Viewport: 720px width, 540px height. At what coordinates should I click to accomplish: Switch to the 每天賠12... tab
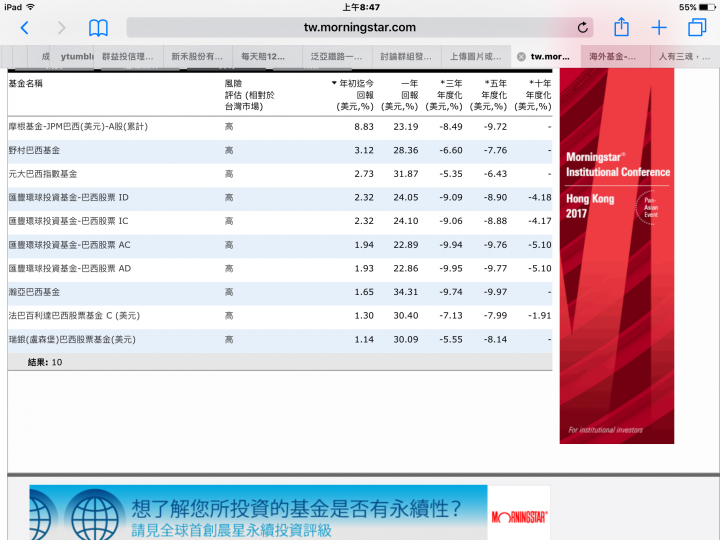(267, 56)
